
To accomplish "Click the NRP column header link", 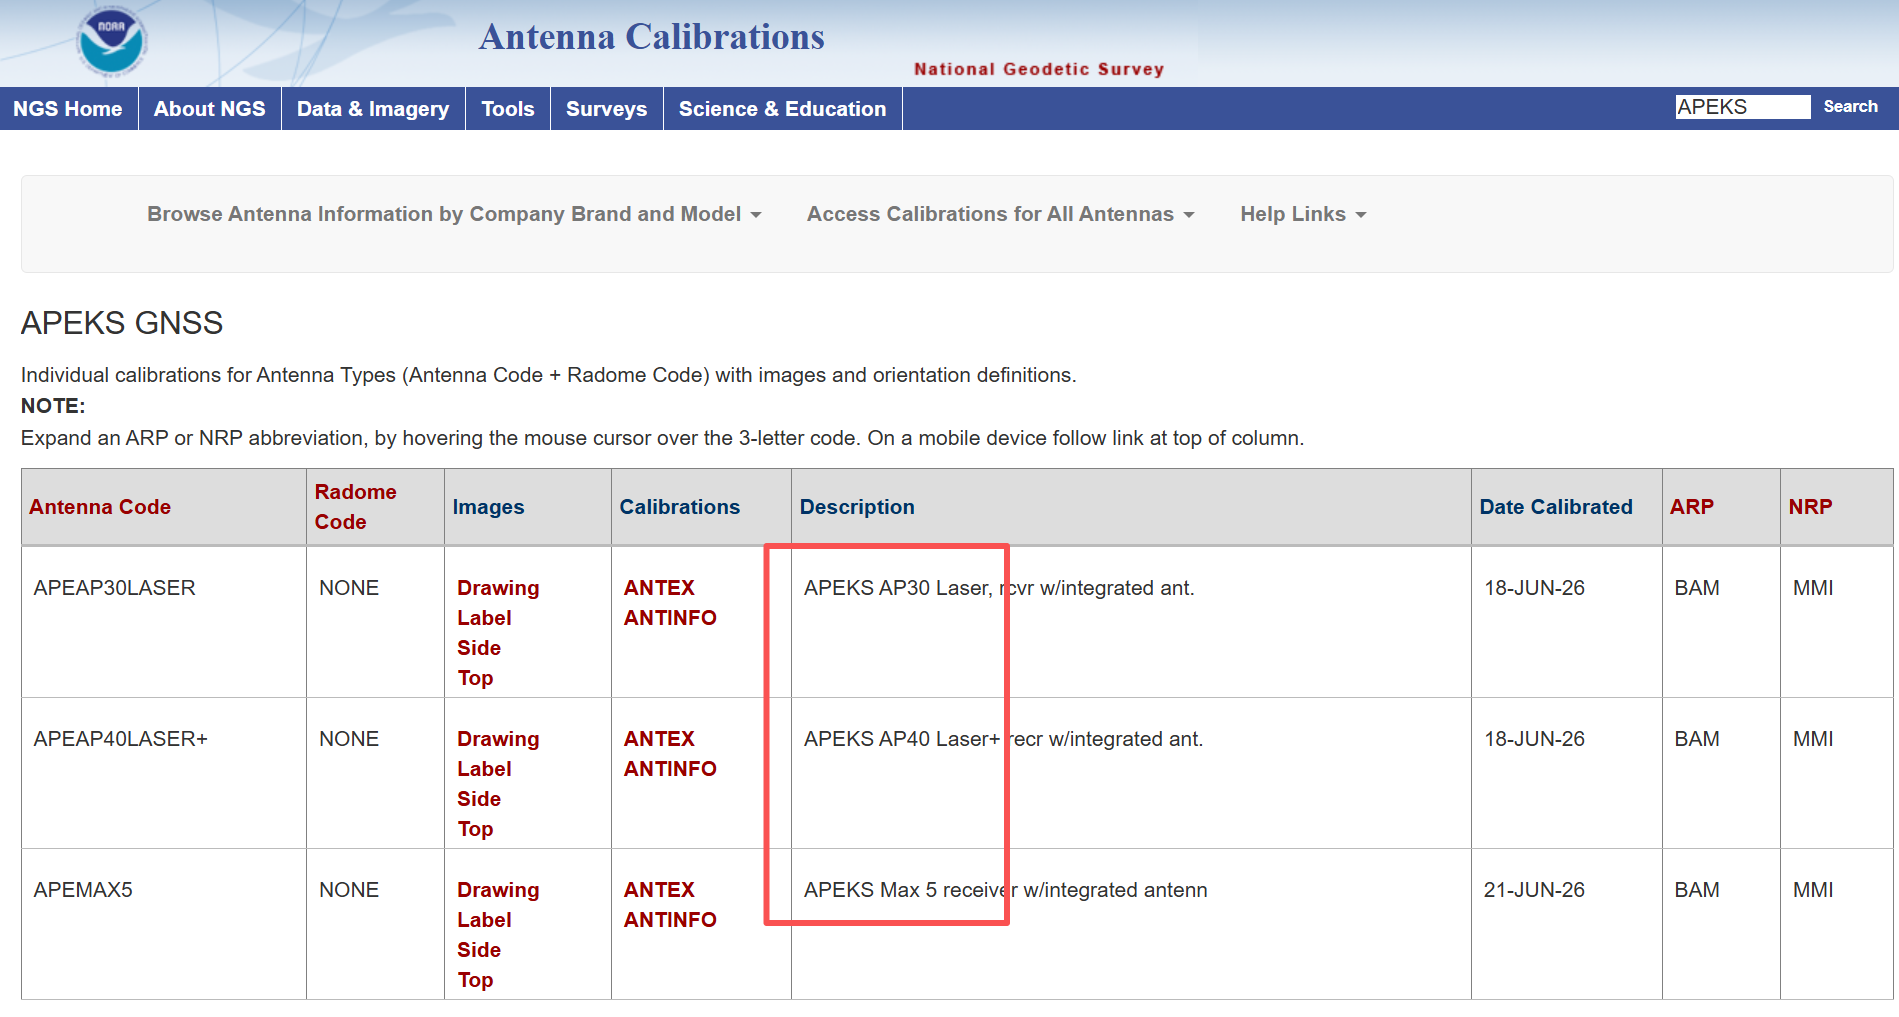I will coord(1810,507).
